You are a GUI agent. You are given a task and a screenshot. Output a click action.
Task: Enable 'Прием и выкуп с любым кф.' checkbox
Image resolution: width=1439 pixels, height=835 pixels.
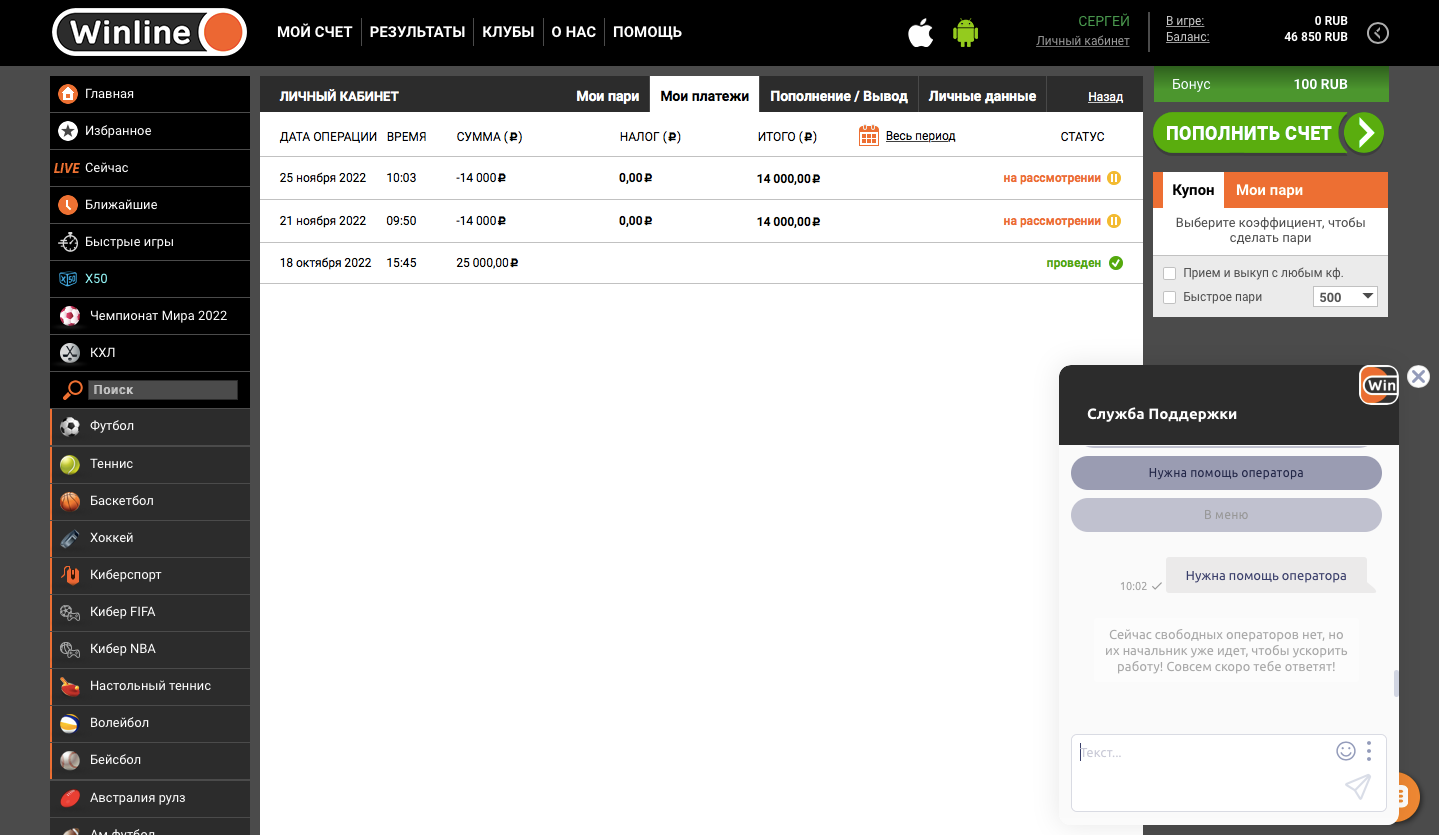1170,273
